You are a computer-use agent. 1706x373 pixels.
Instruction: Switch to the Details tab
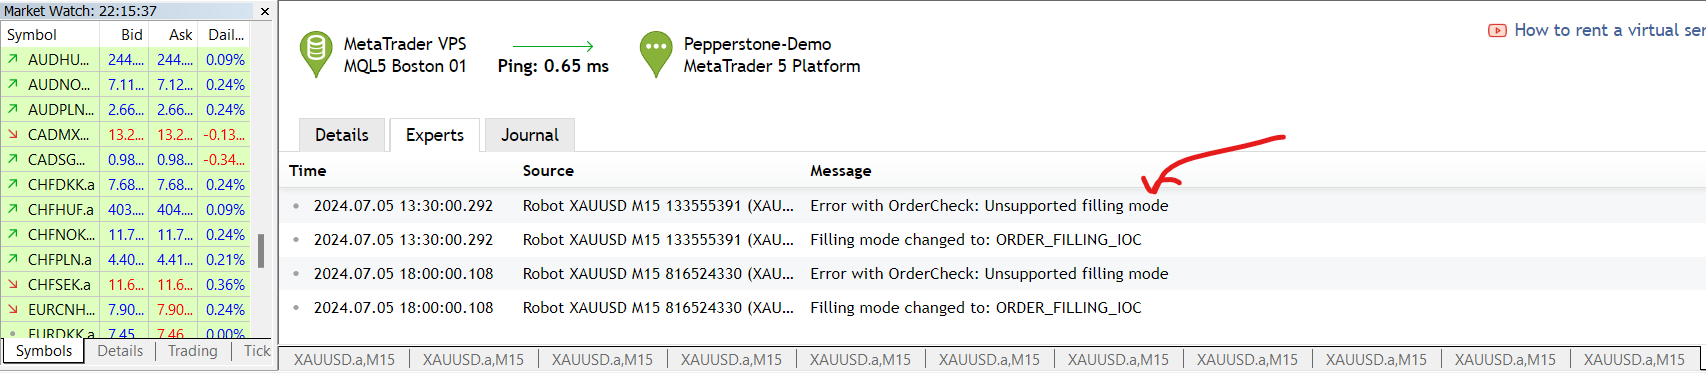tap(342, 135)
